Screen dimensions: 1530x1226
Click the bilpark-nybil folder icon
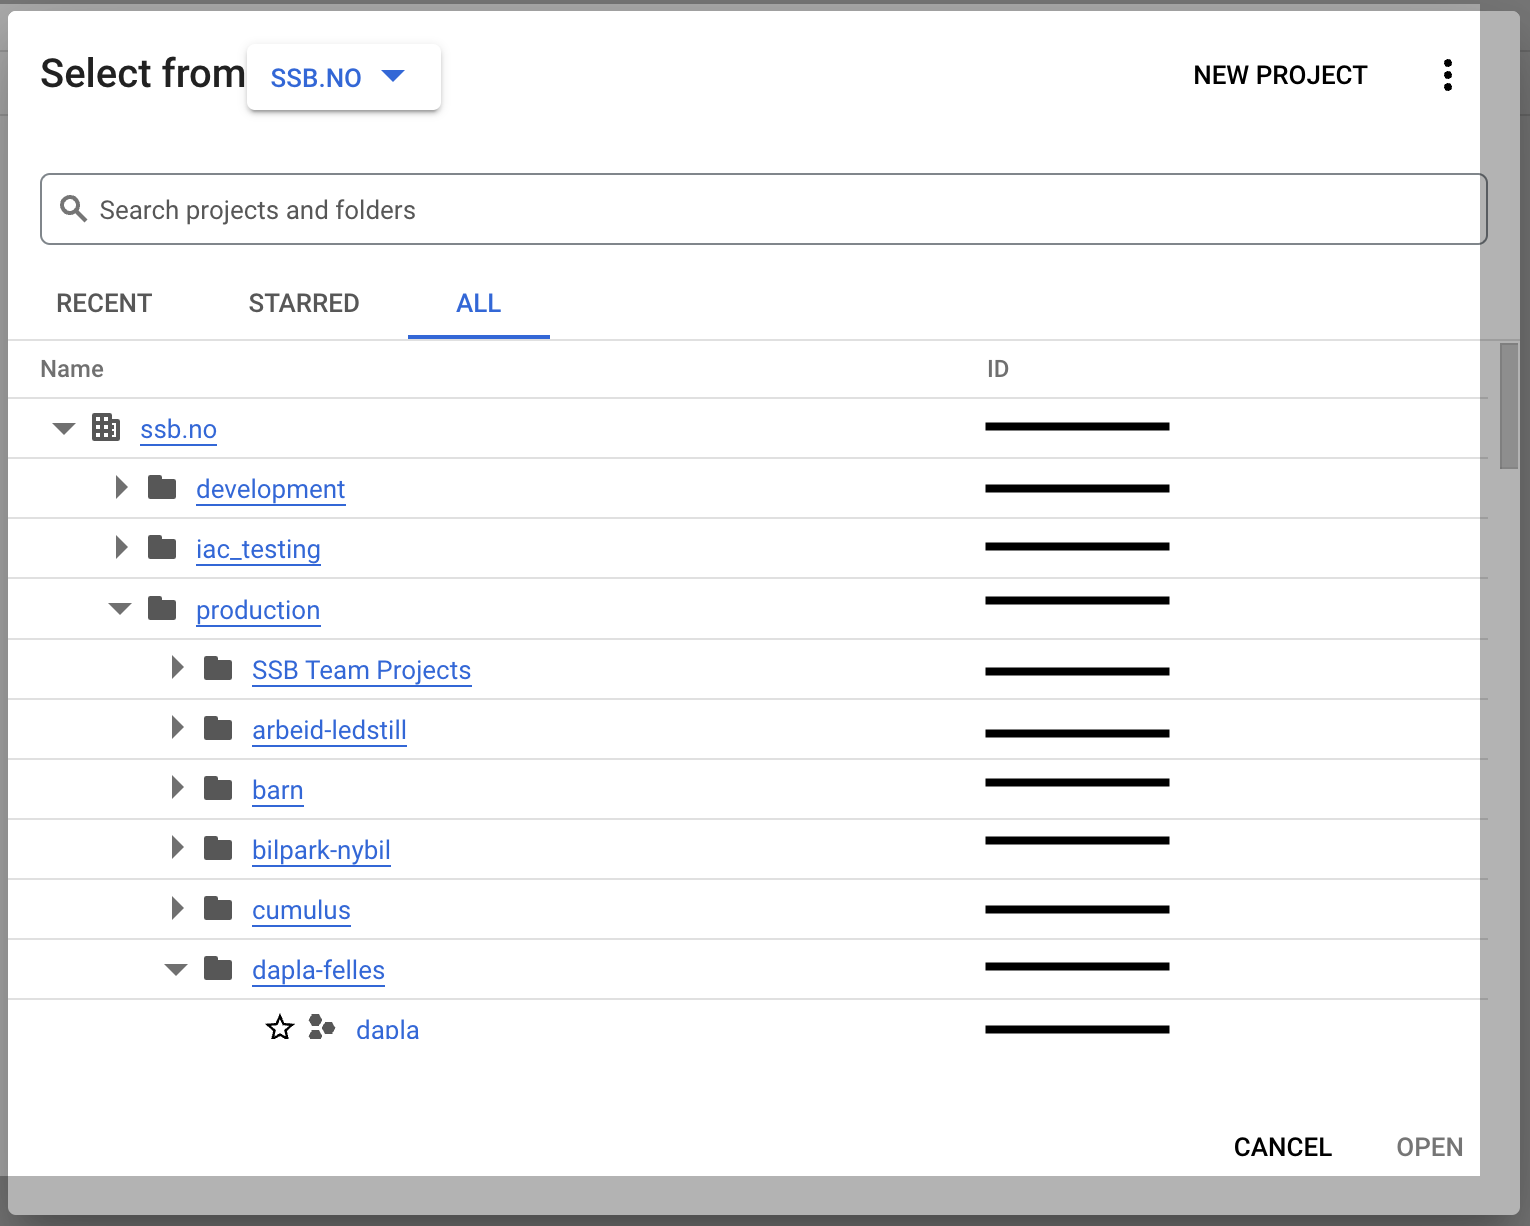218,848
